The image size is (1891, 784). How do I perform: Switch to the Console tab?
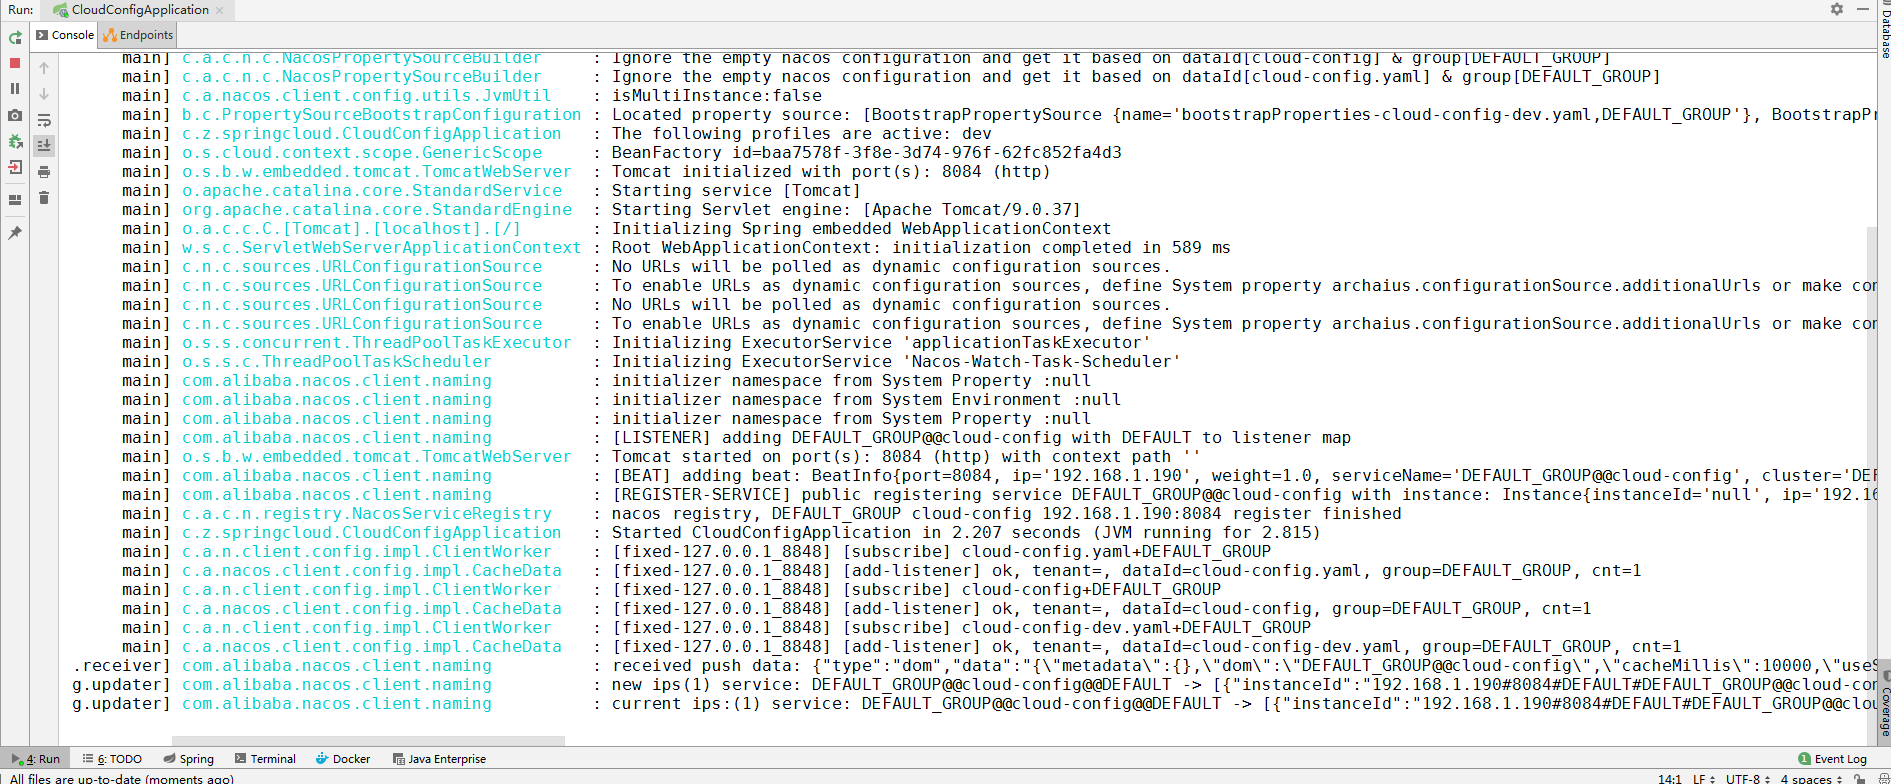pyautogui.click(x=65, y=35)
